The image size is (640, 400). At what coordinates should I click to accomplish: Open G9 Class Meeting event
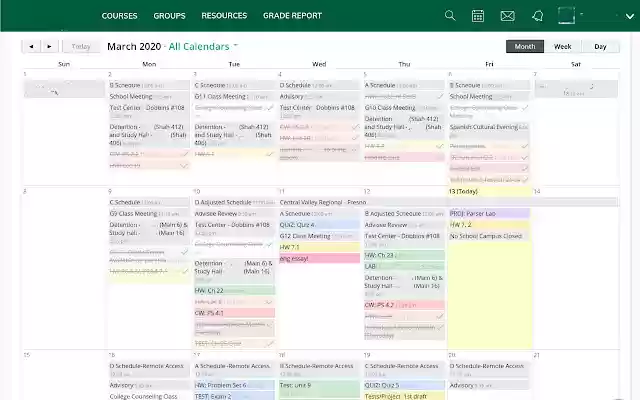click(x=149, y=213)
